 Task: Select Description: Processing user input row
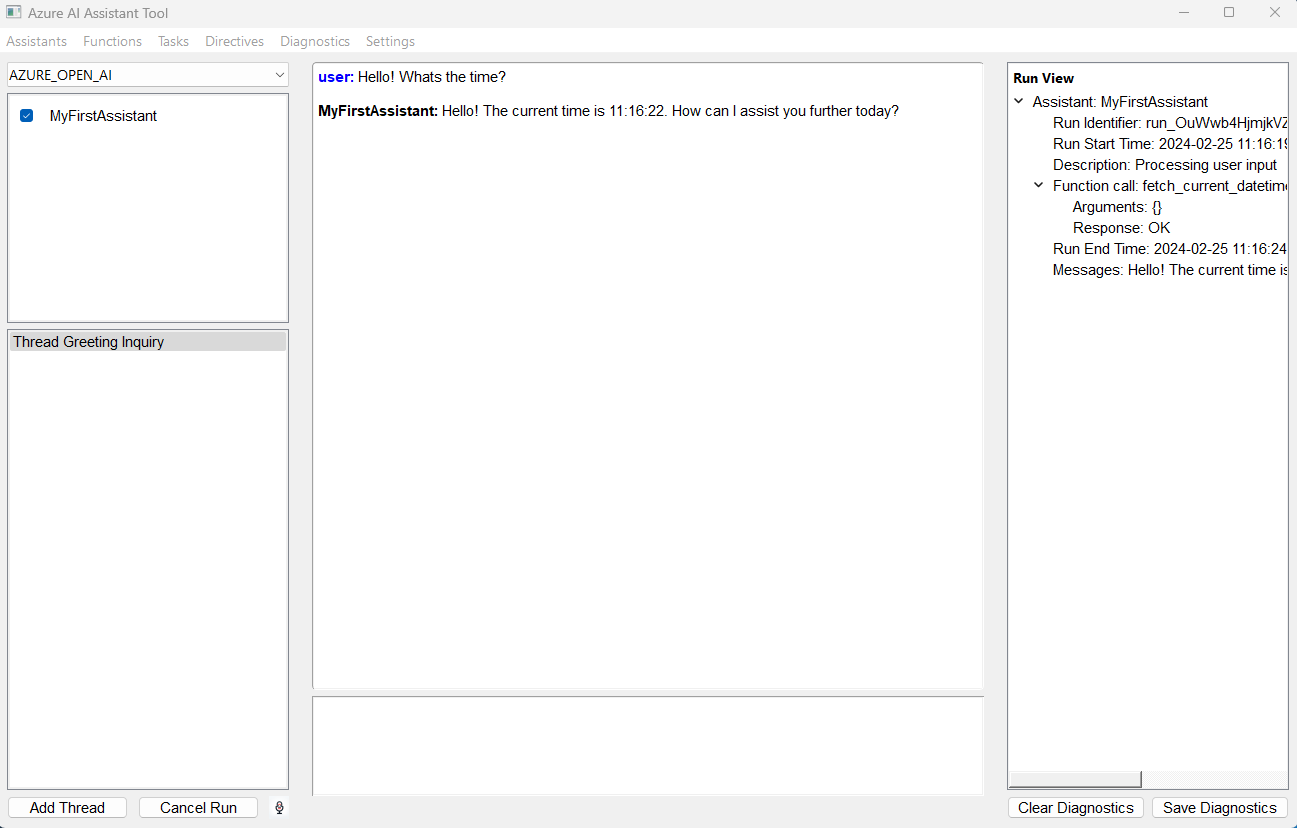click(1165, 165)
